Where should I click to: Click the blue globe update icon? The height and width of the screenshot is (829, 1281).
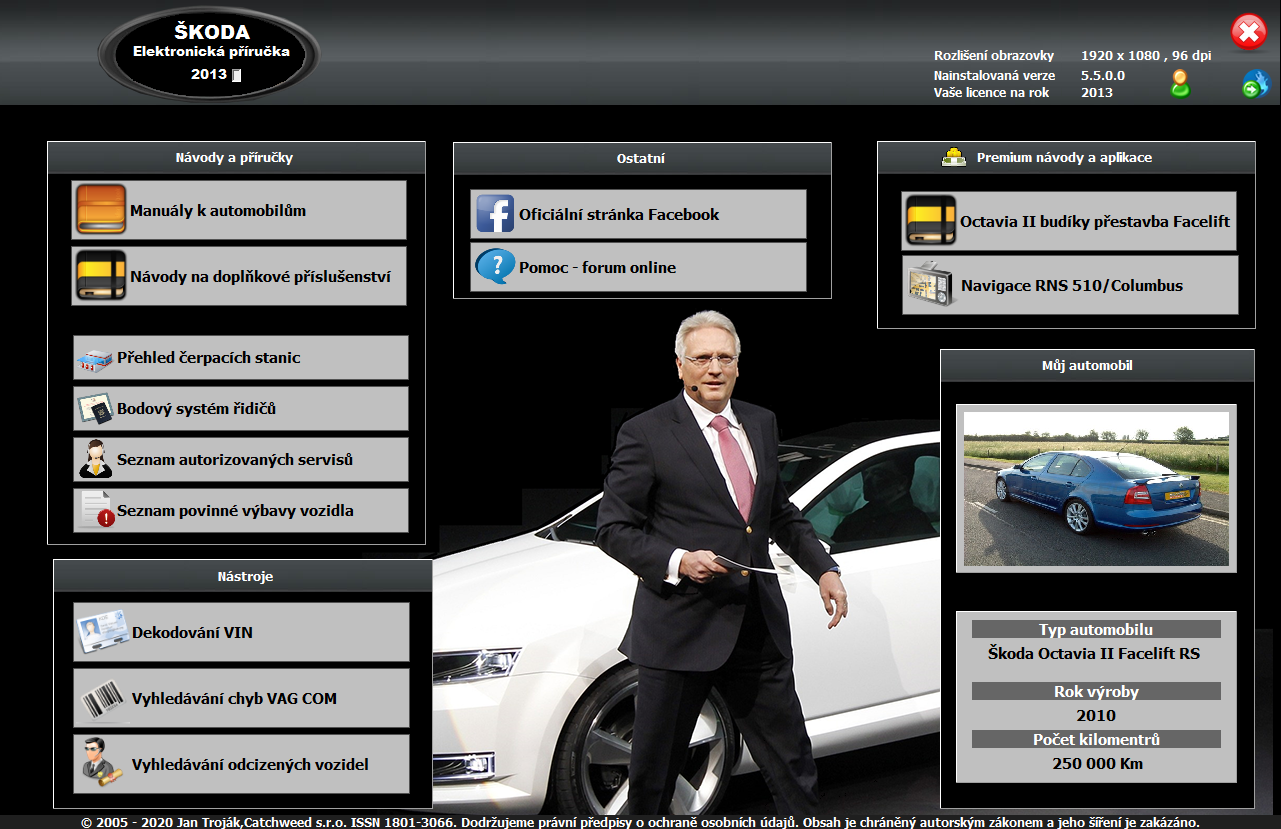tap(1255, 84)
